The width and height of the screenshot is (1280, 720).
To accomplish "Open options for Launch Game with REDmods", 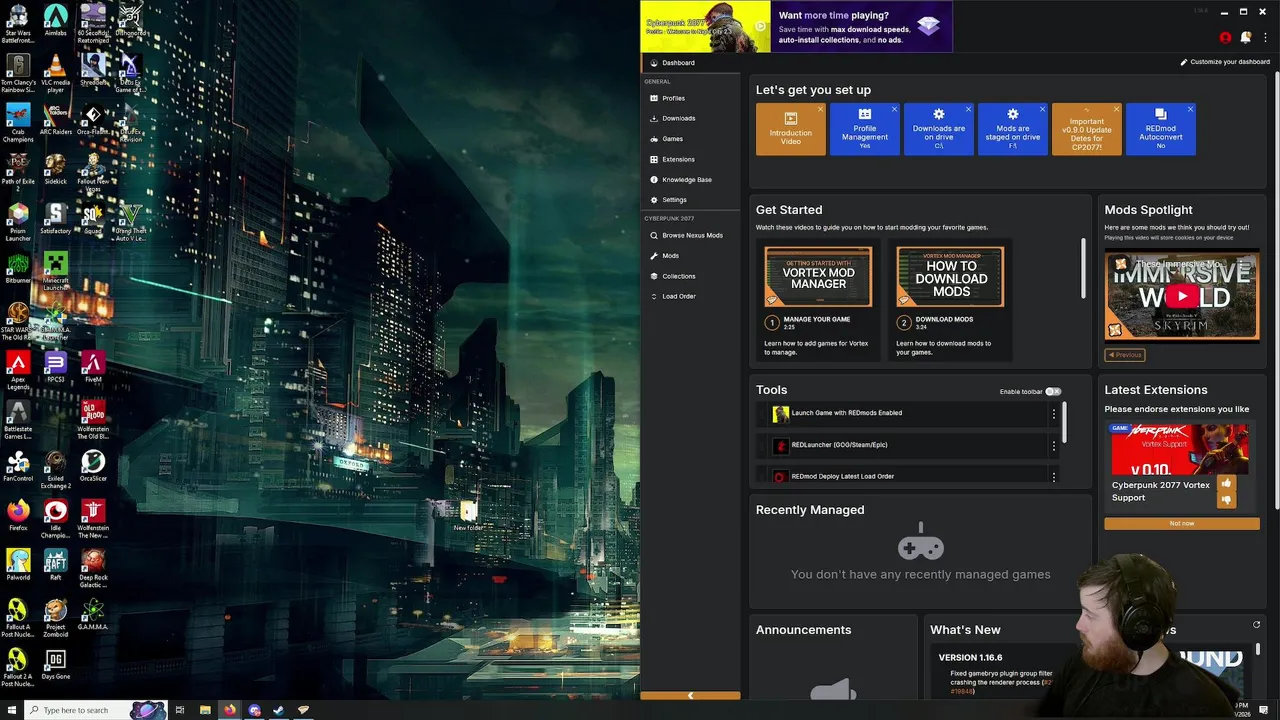I will pos(1053,413).
